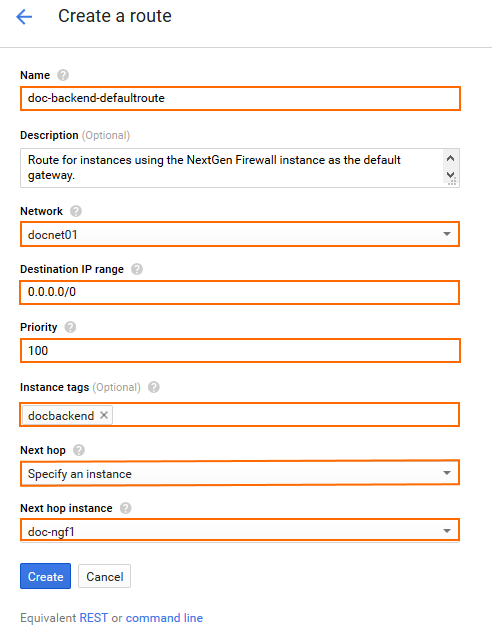Viewport: 492px width, 637px height.
Task: Show help for Next hop instance
Action: tap(126, 508)
